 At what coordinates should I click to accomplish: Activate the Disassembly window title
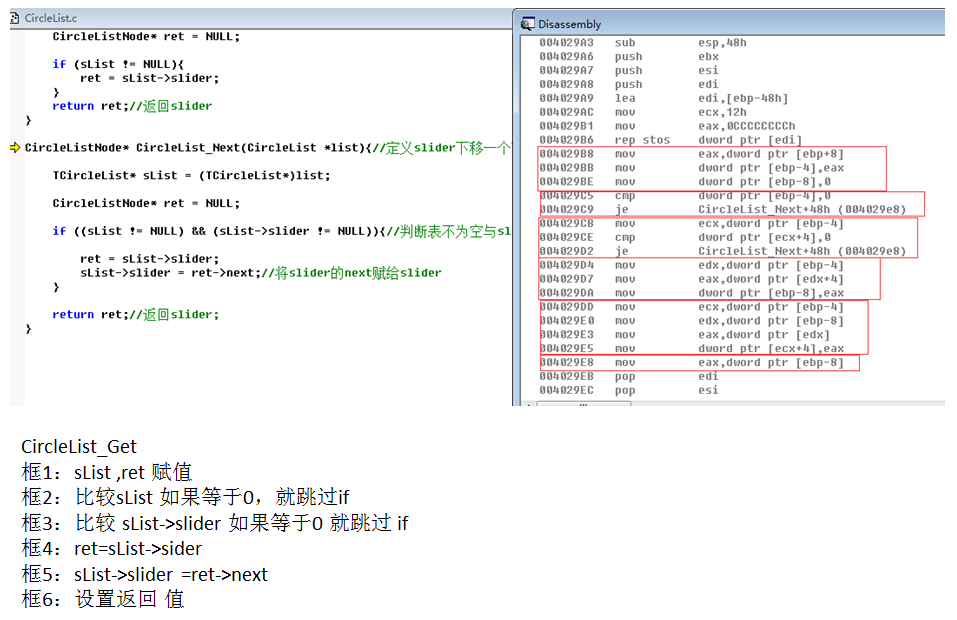[569, 24]
